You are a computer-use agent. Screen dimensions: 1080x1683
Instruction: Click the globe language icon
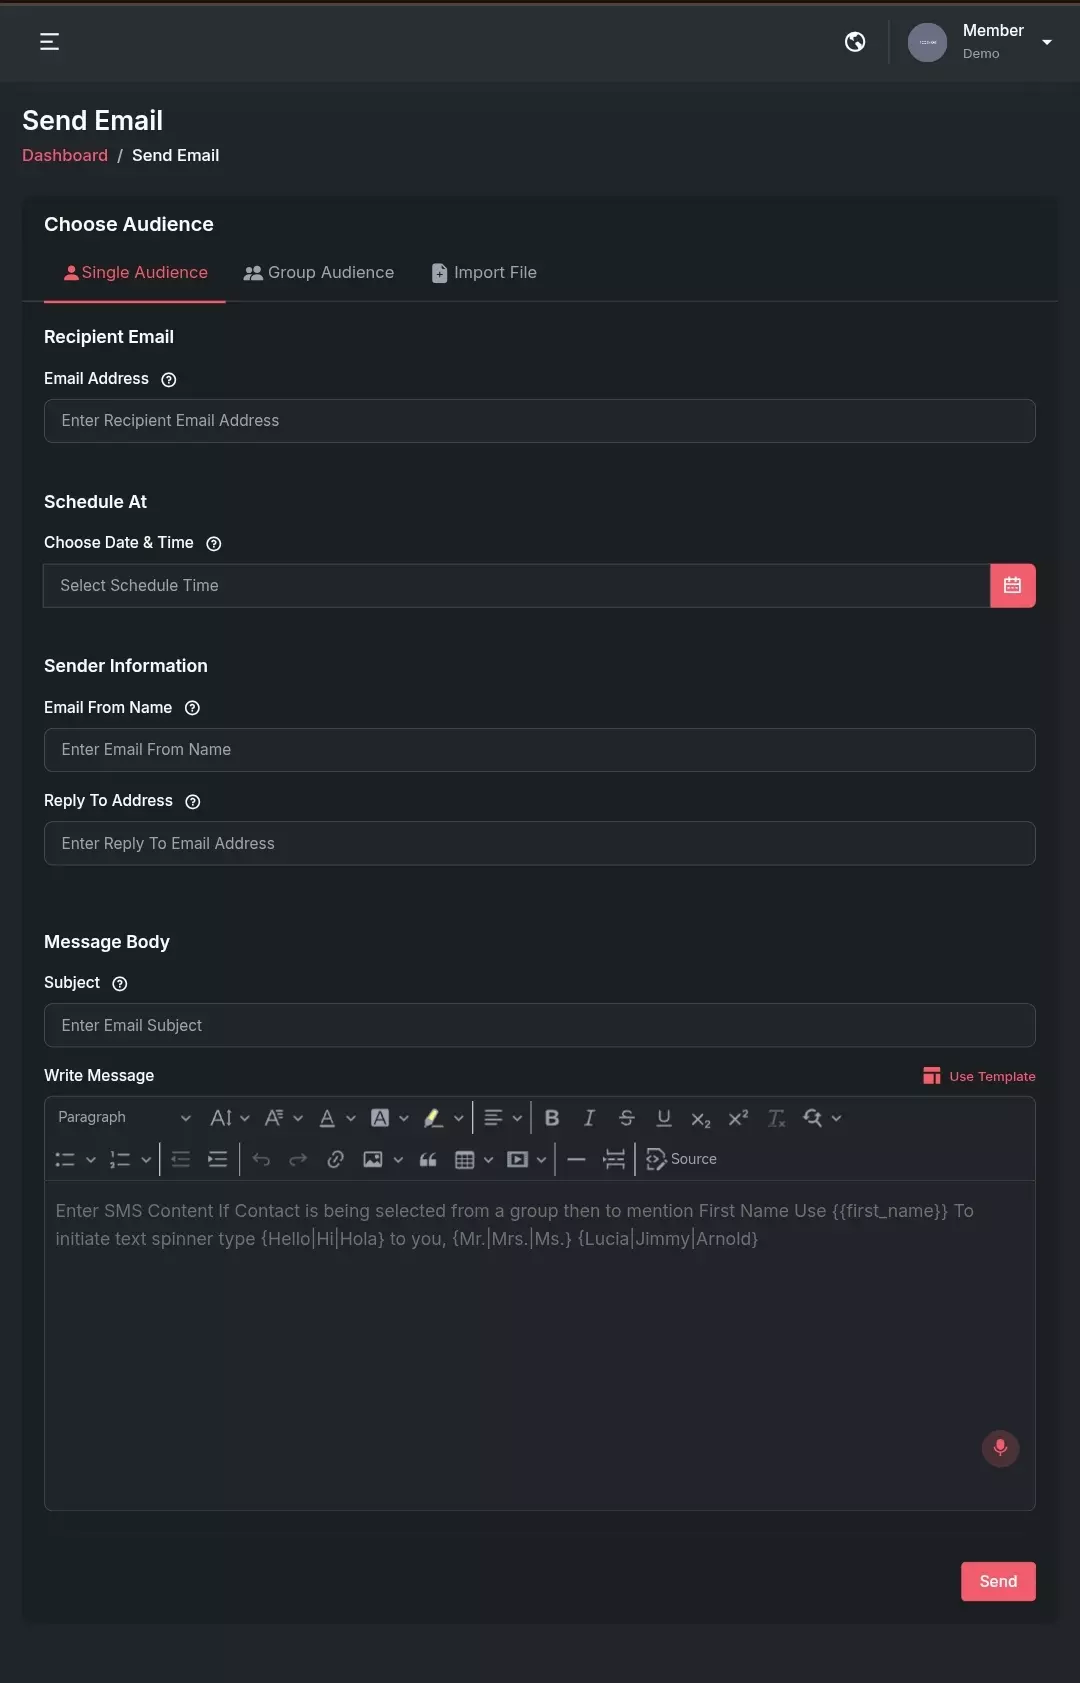(x=855, y=41)
